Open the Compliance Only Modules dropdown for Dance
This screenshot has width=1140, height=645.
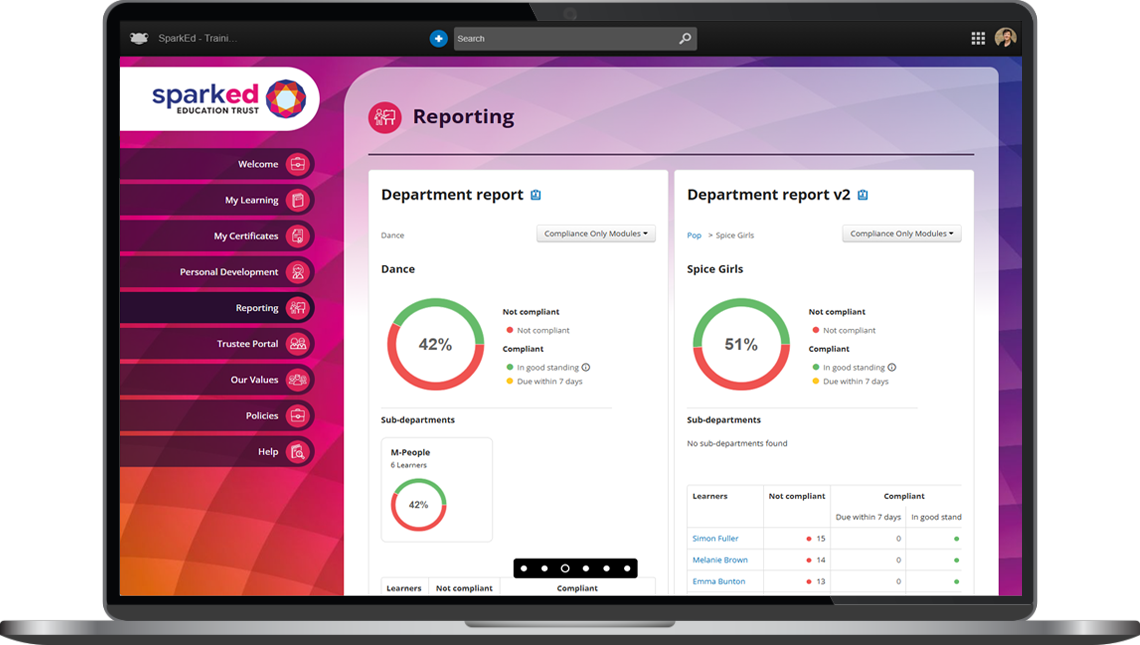point(595,233)
